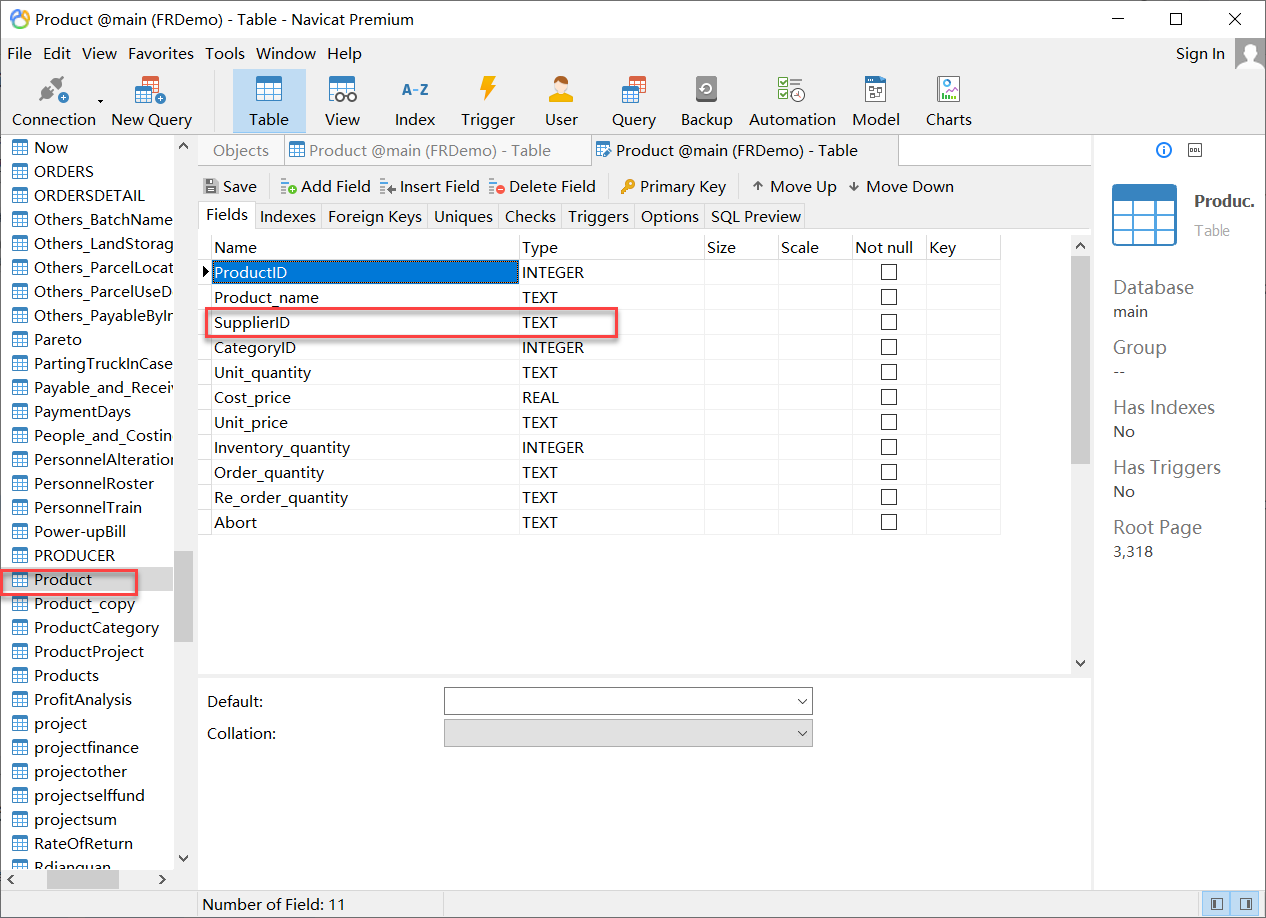Open the Favorites menu
Image resolution: width=1266 pixels, height=918 pixels.
(161, 54)
